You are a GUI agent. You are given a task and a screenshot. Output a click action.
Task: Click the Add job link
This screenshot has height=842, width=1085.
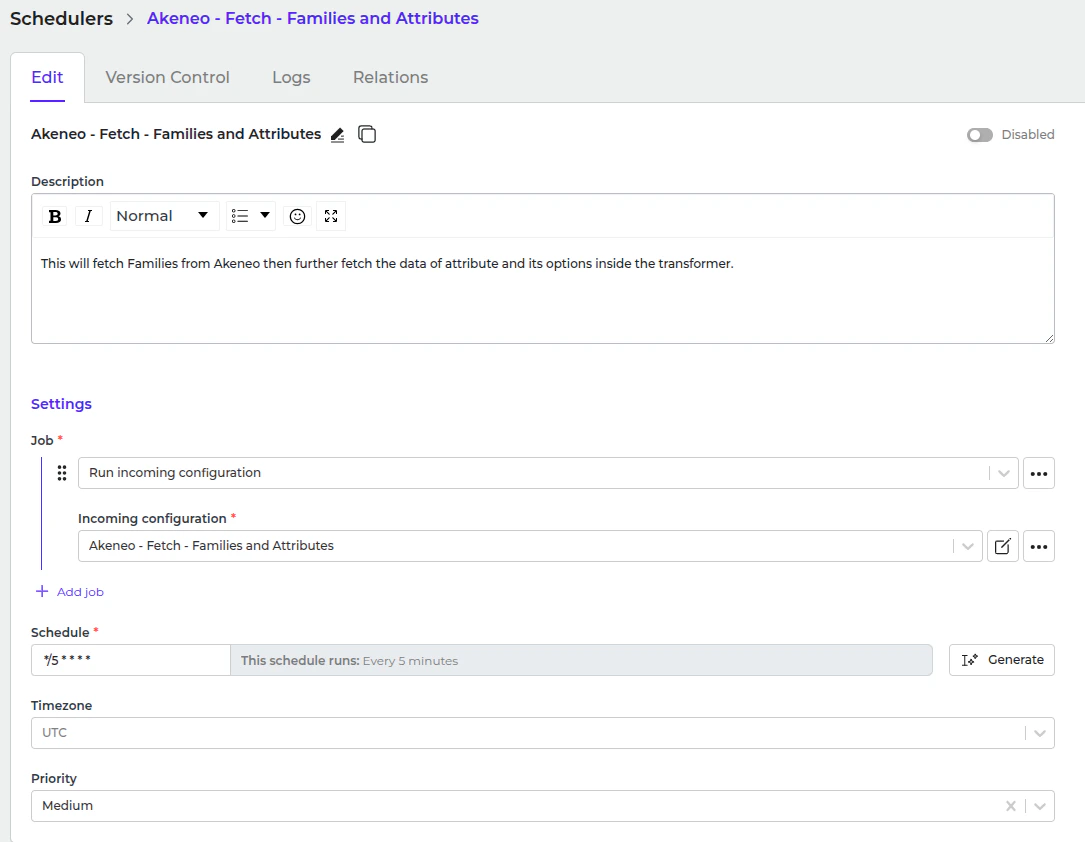pos(80,592)
